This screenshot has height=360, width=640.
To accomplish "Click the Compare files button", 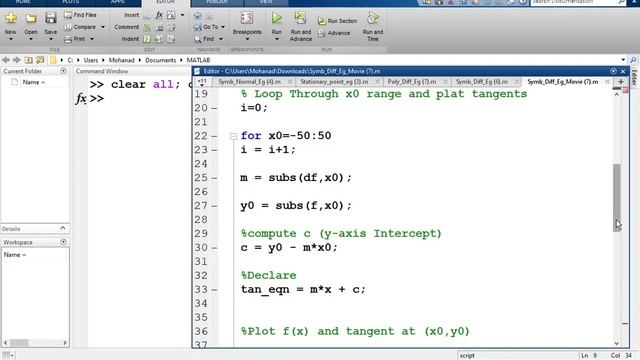I will pyautogui.click(x=80, y=27).
